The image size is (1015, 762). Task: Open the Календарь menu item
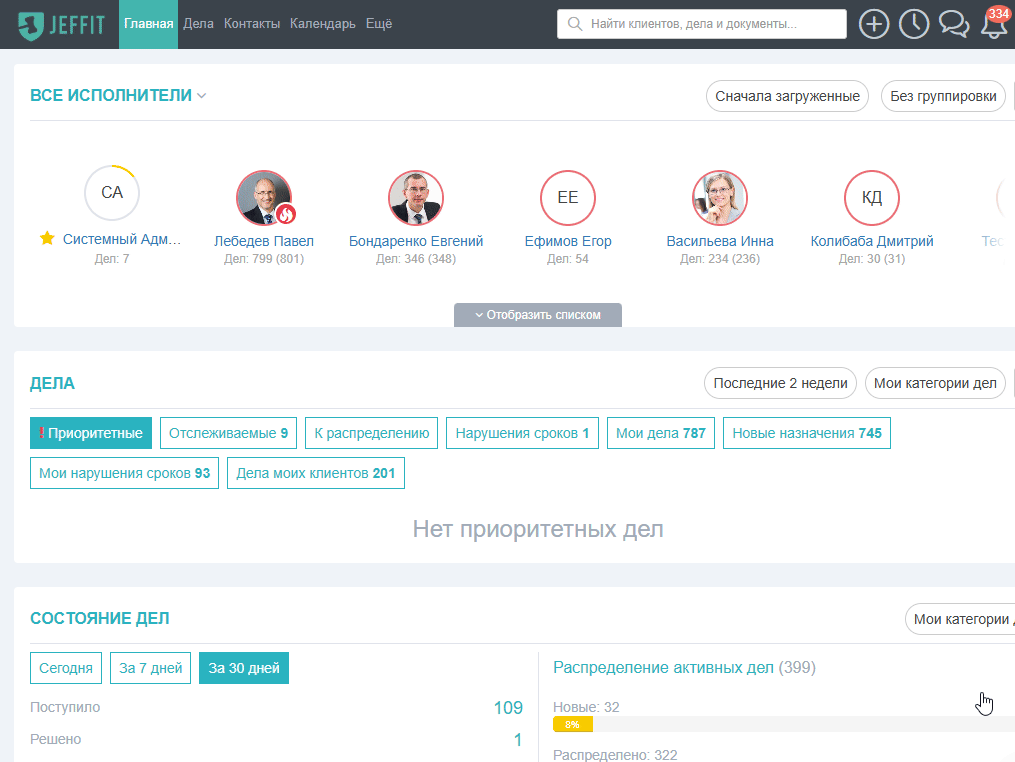(322, 23)
